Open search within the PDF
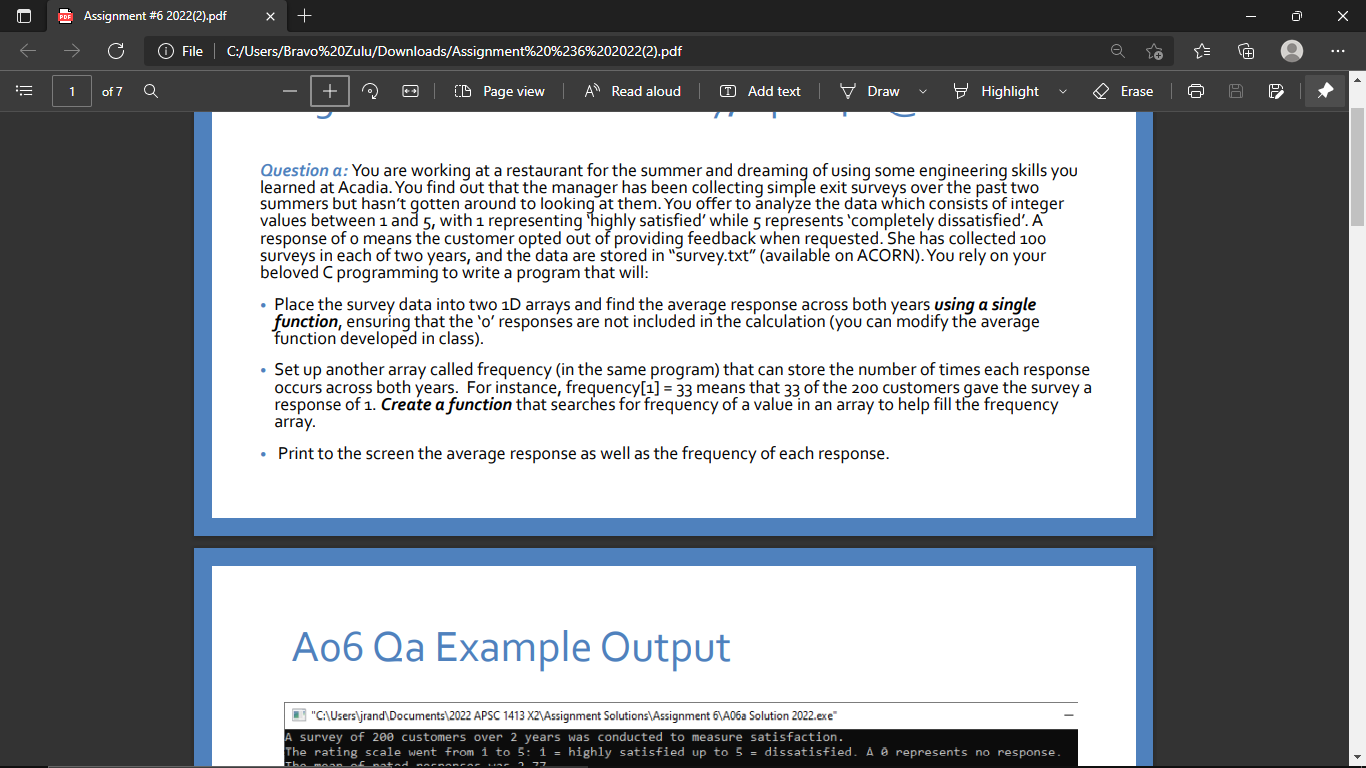The width and height of the screenshot is (1366, 768). [x=150, y=91]
